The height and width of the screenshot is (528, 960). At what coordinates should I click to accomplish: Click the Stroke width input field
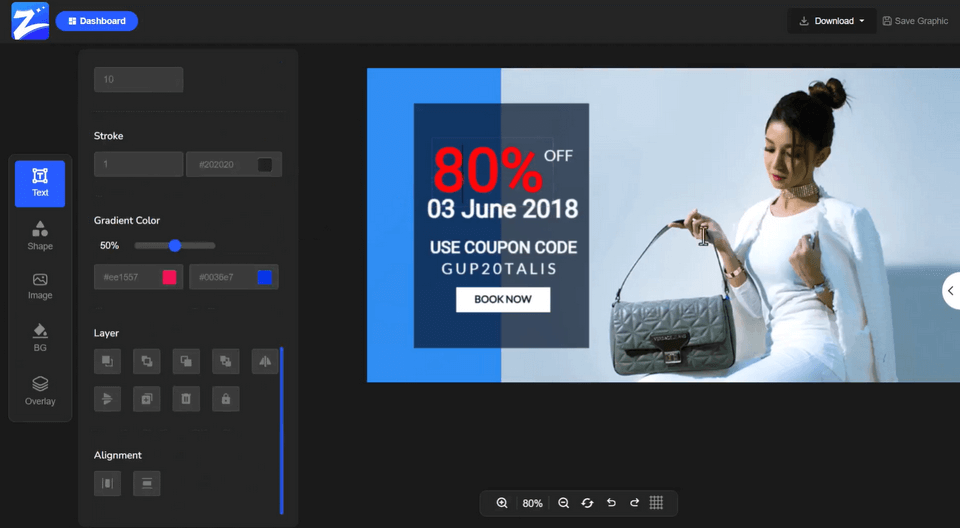[138, 164]
